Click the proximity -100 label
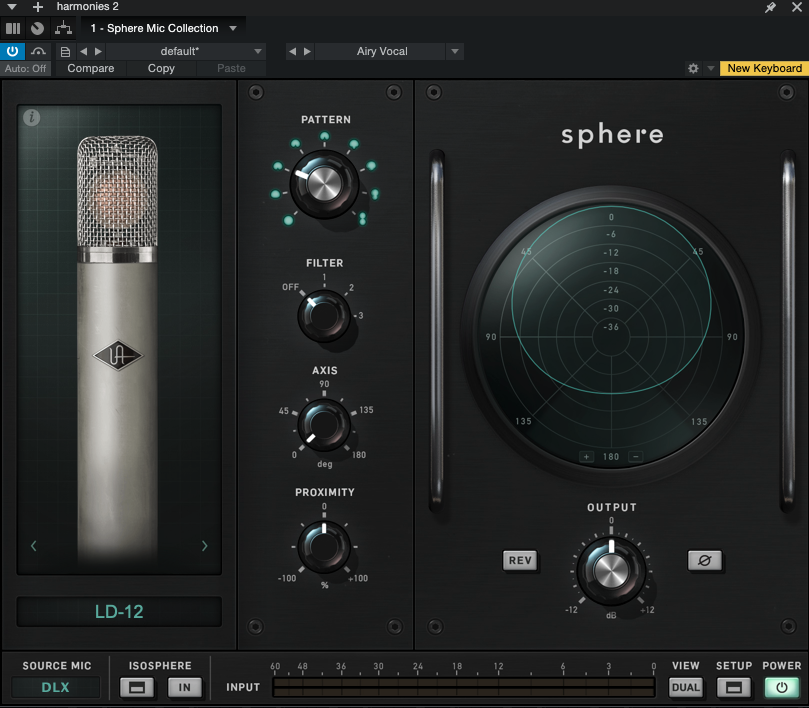The width and height of the screenshot is (809, 708). [x=287, y=578]
